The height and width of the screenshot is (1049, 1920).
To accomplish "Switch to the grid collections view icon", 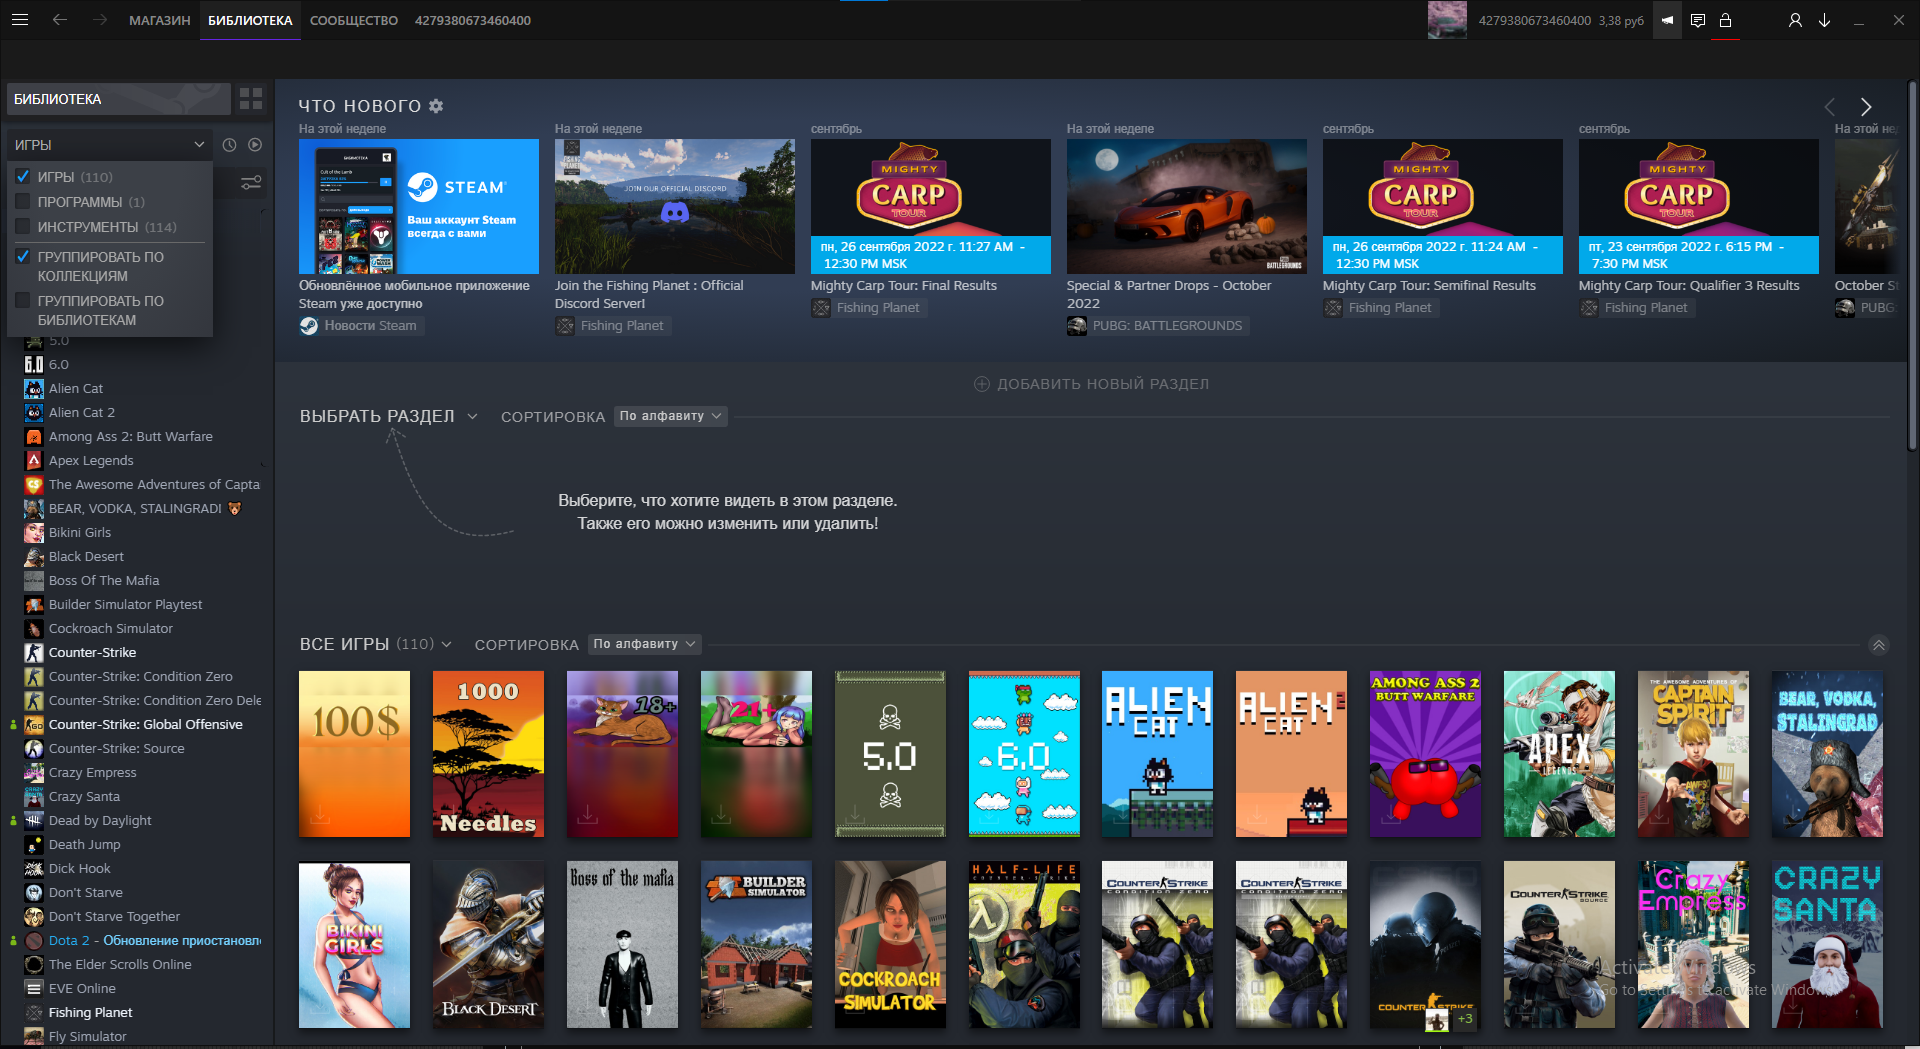I will click(x=251, y=99).
